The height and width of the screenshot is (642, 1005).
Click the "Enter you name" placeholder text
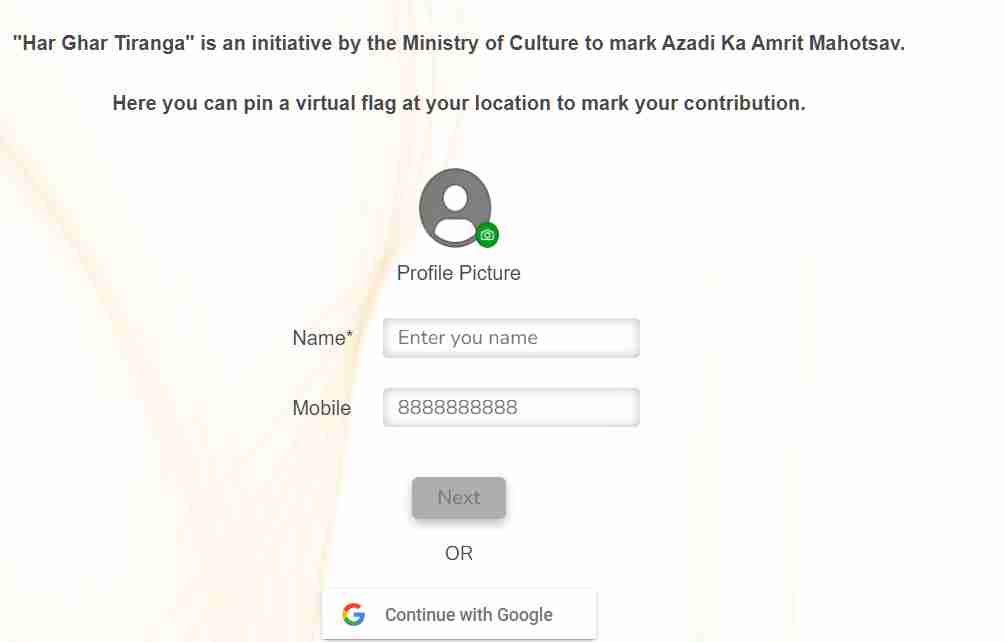point(468,338)
